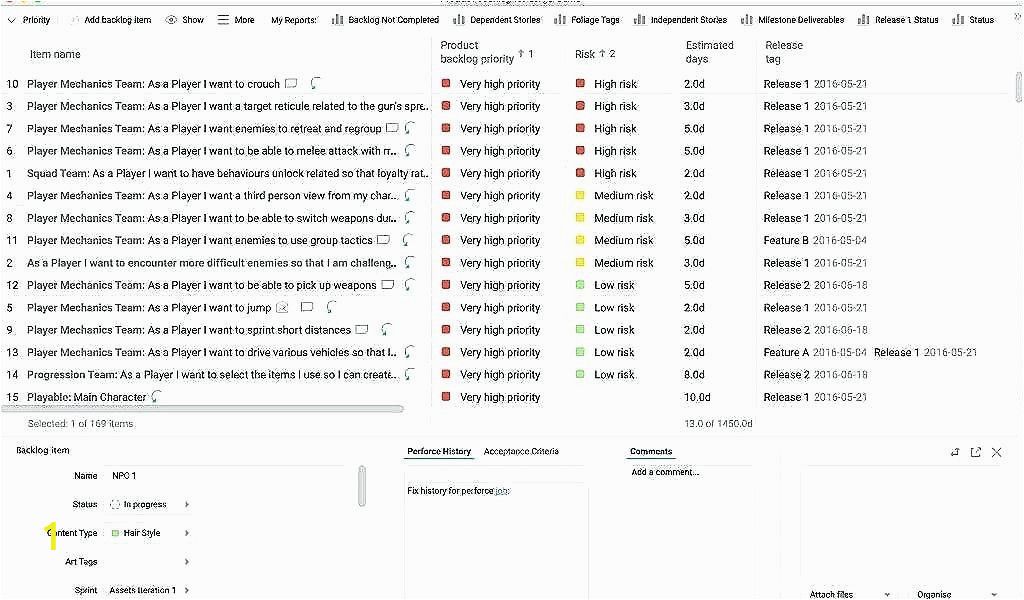This screenshot has height=600, width=1024.
Task: Click comment icon on retreat and regroup row
Action: tap(392, 128)
